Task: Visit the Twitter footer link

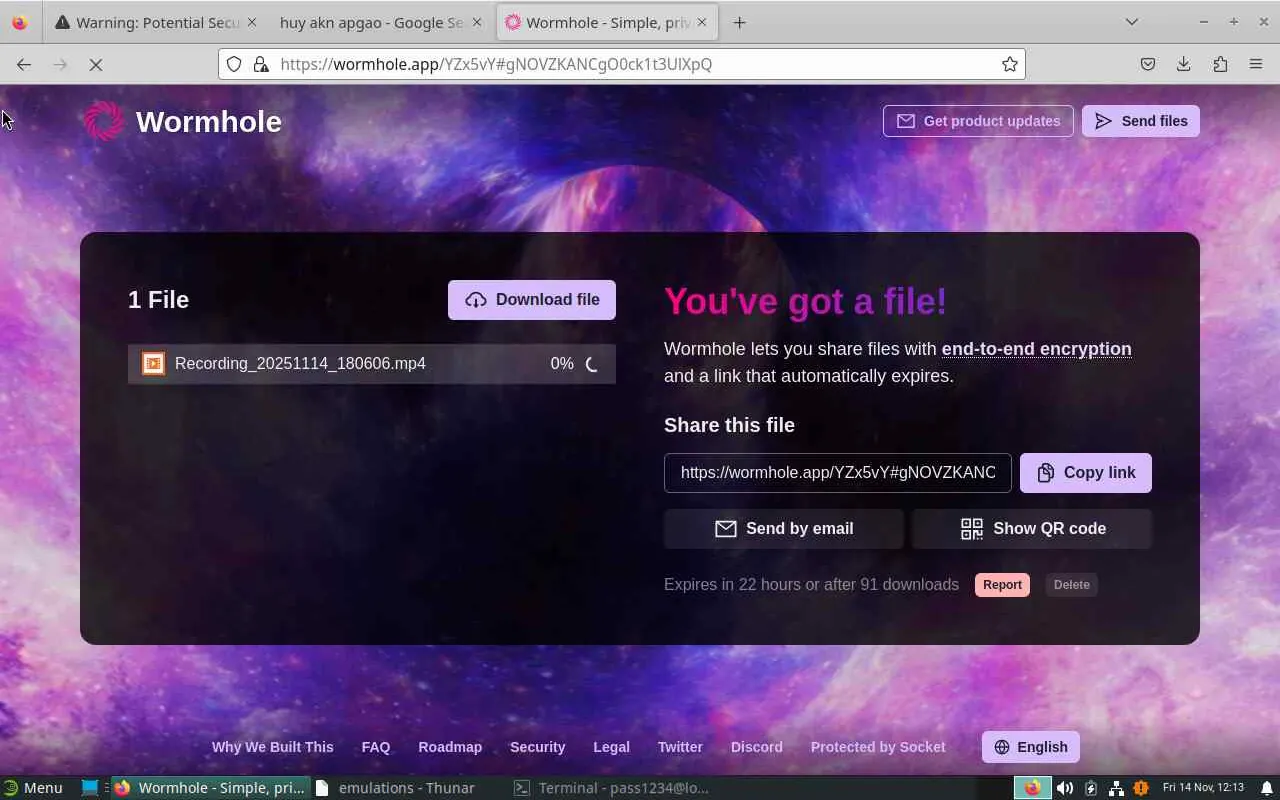Action: pos(680,747)
